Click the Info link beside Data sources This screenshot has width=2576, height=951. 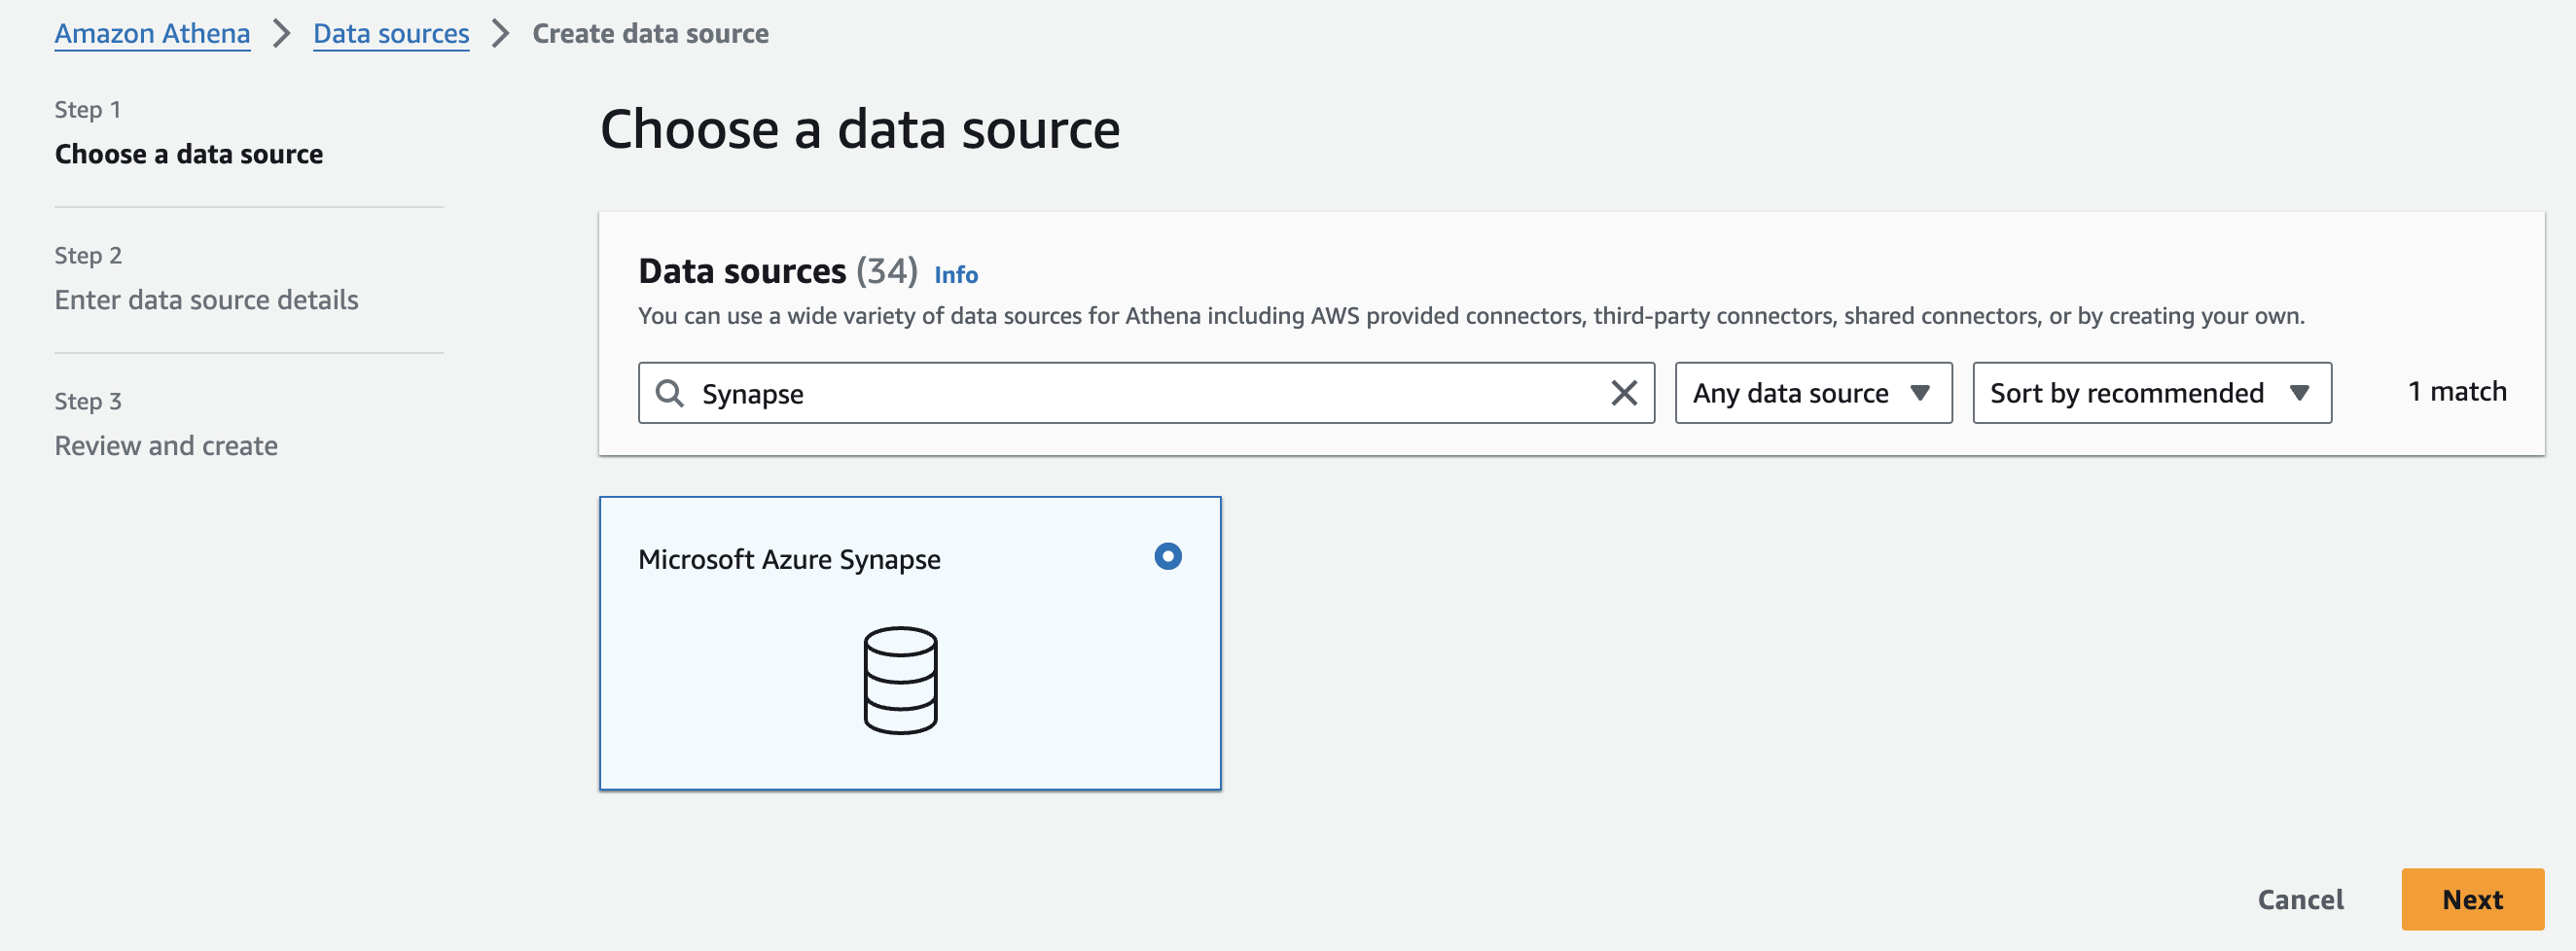pyautogui.click(x=955, y=275)
